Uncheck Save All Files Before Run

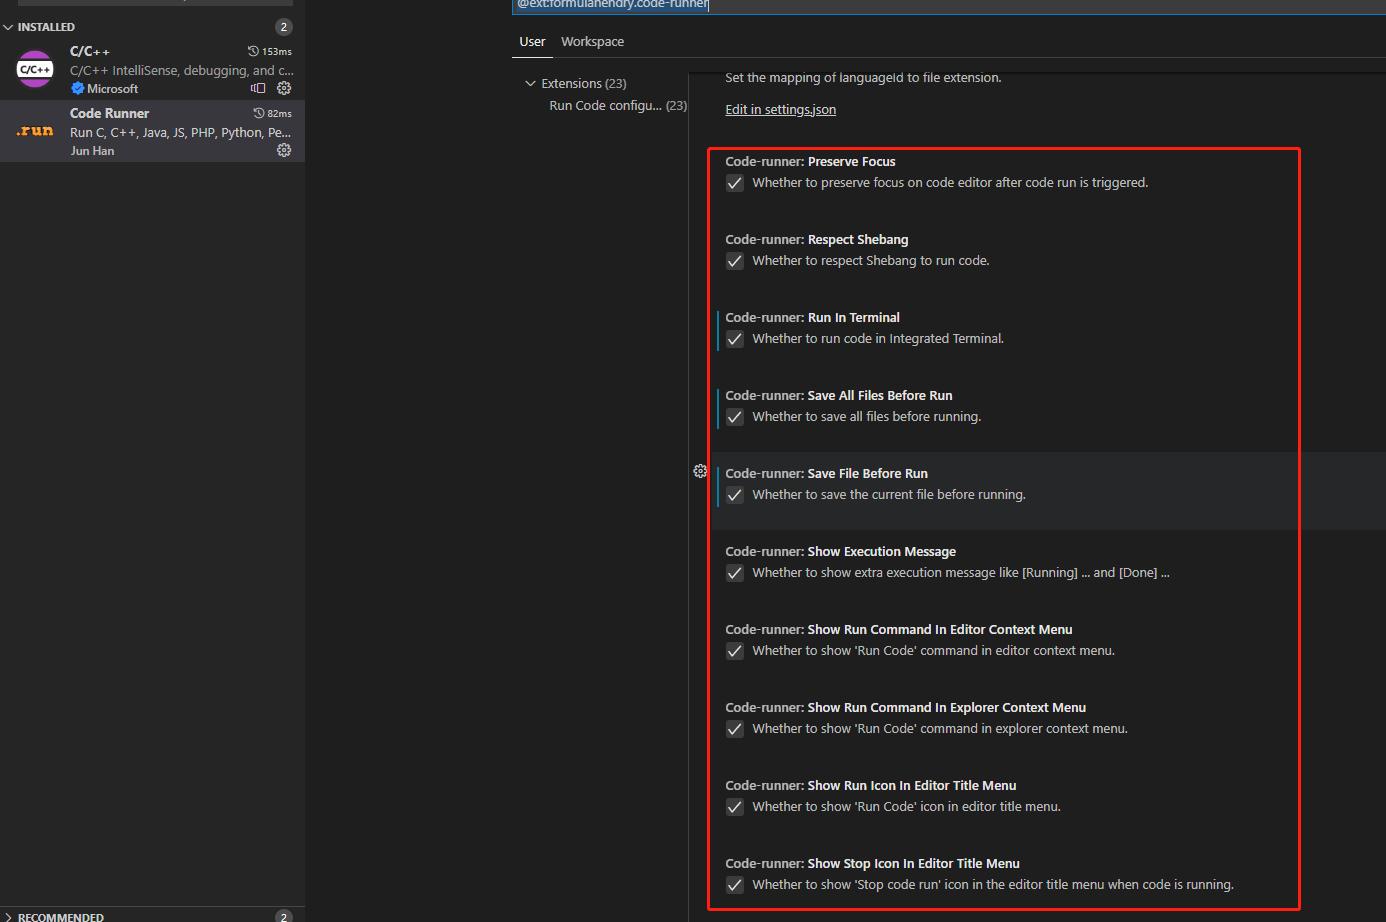pyautogui.click(x=734, y=417)
